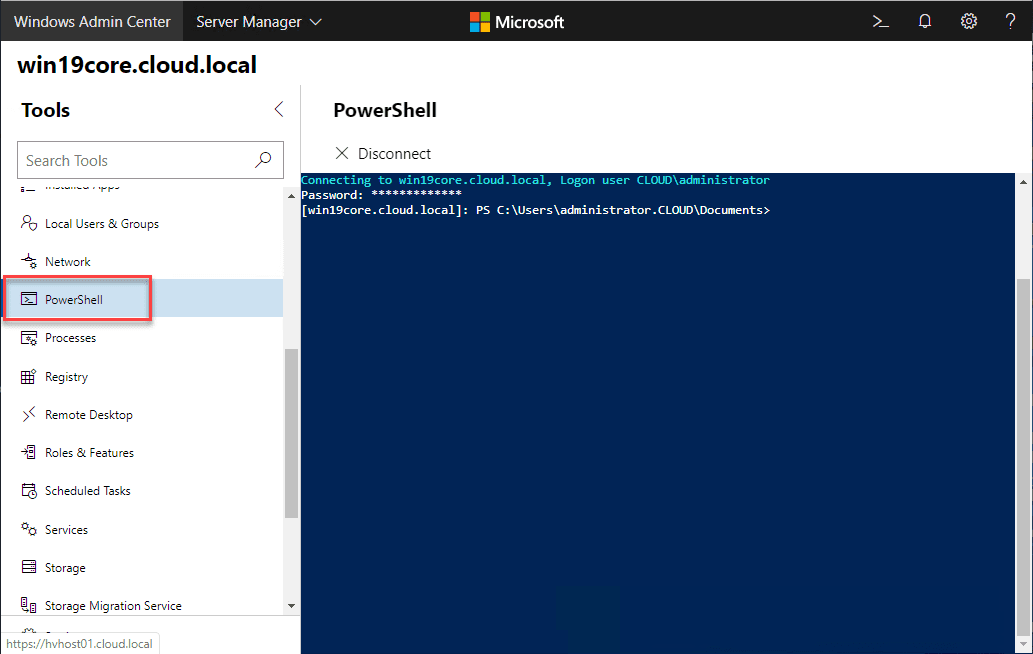
Task: Select the Remote Desktop tool icon
Action: click(28, 414)
